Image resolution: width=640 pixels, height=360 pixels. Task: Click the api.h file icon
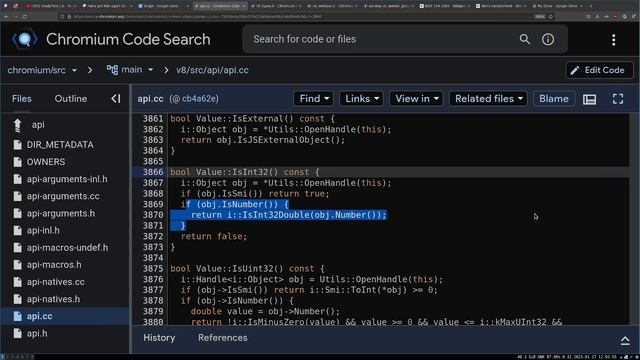click(18, 333)
